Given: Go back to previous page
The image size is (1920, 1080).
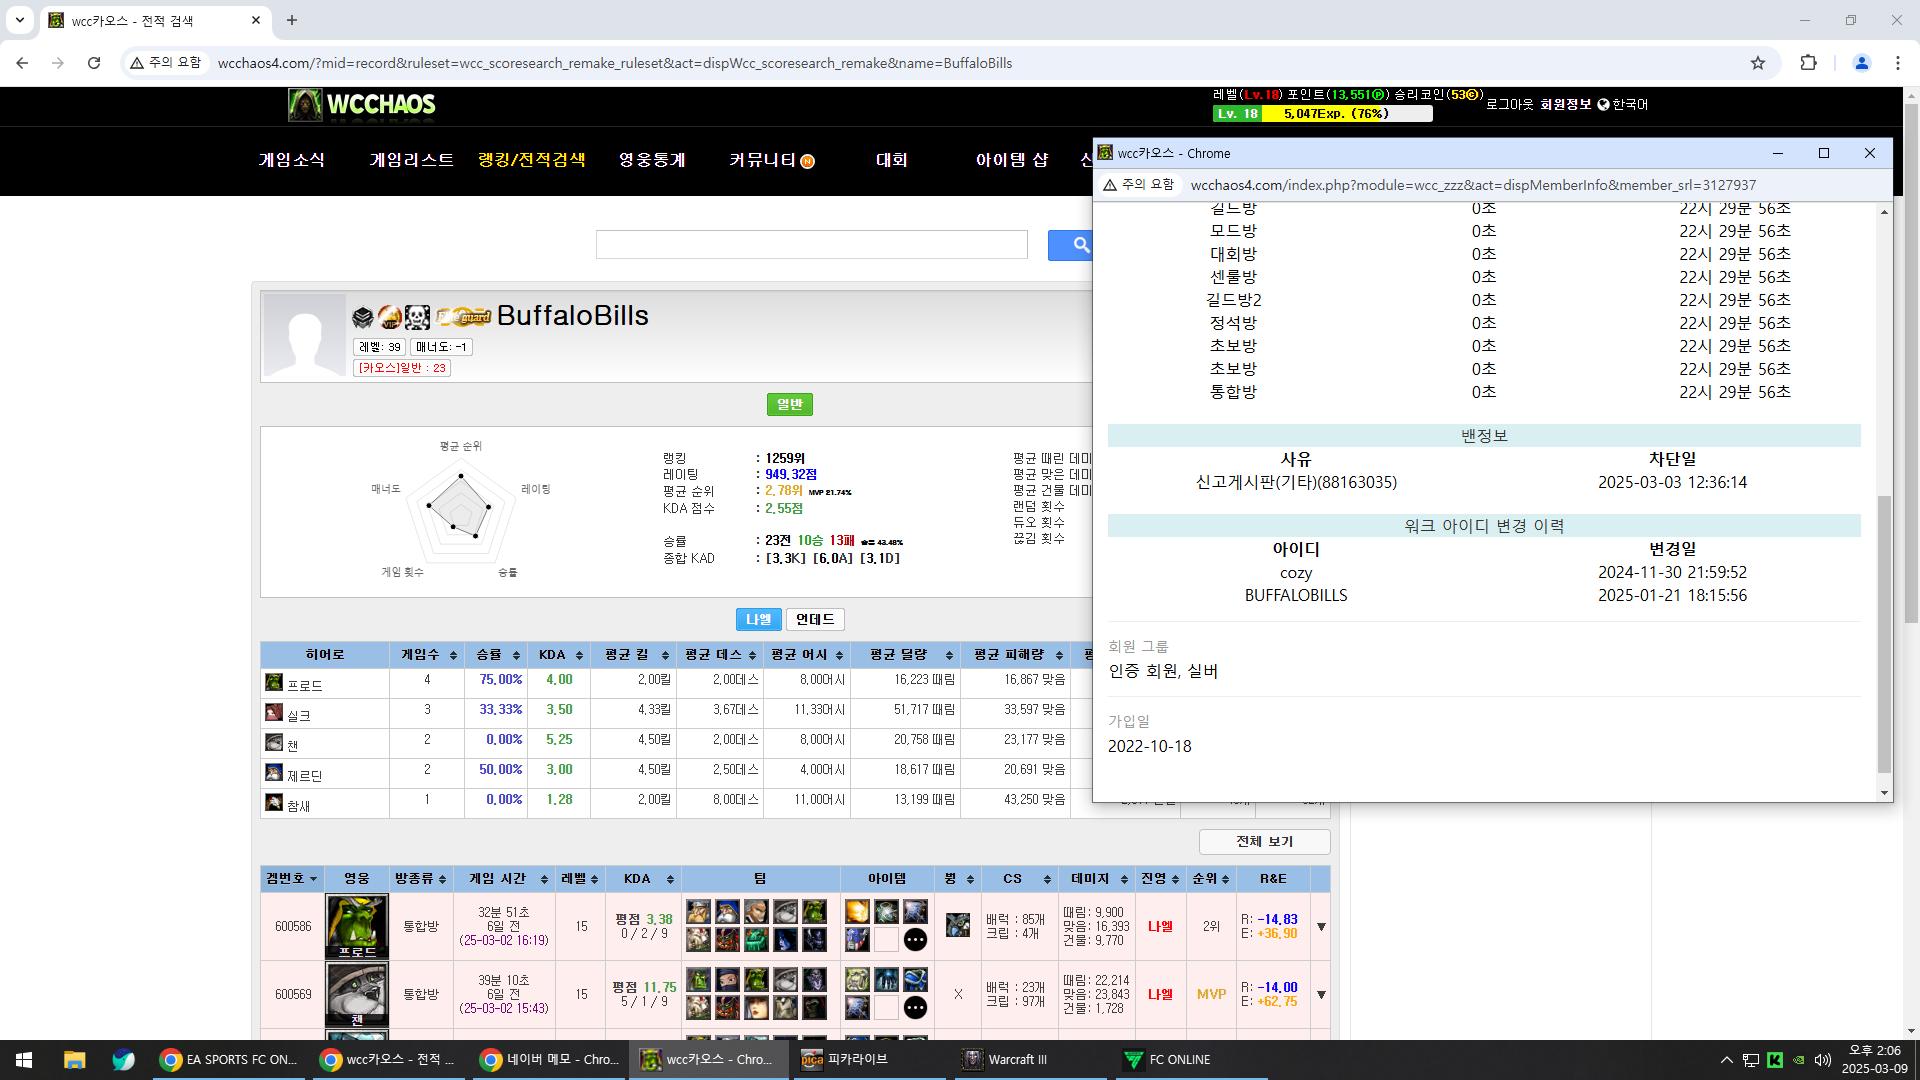Looking at the screenshot, I should [22, 63].
